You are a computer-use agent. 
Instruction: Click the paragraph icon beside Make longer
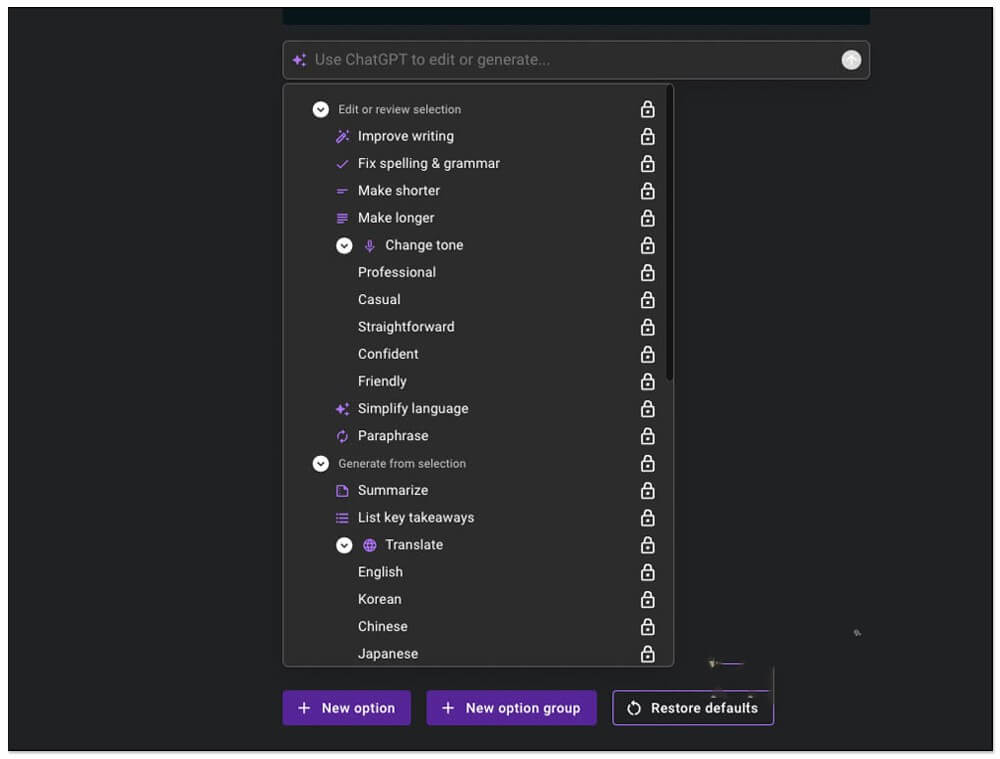pos(342,219)
